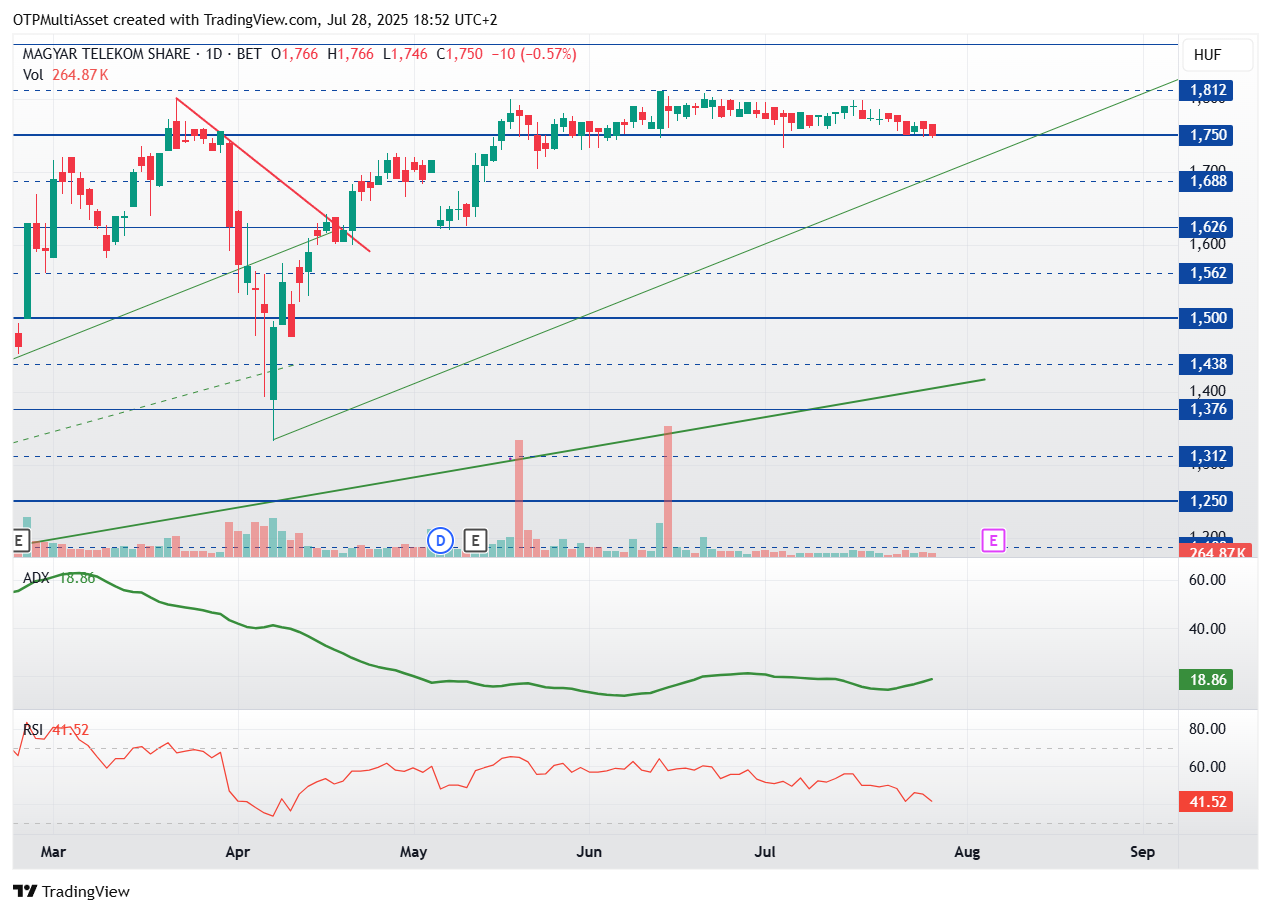Click the RSI value label 41.52 on axis
1271x913 pixels.
pyautogui.click(x=1208, y=801)
